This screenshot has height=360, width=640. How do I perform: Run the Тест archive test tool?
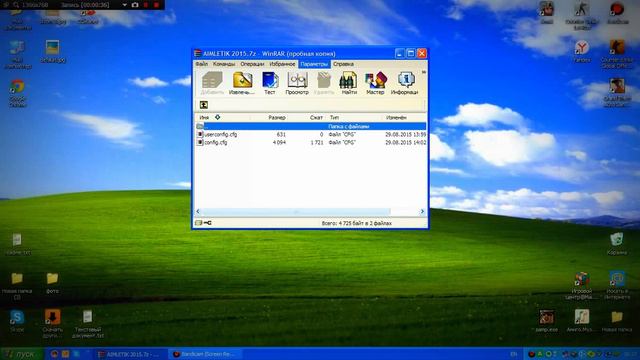270,83
